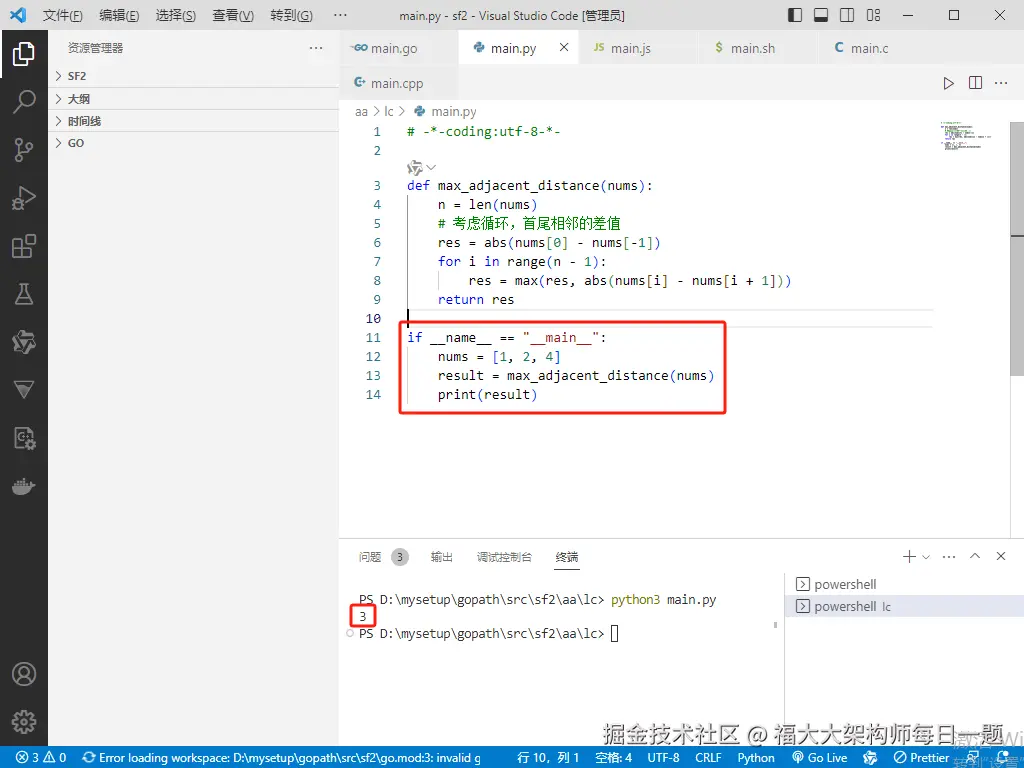The height and width of the screenshot is (768, 1024).
Task: Open the Explorer views-and-more-actions ellipsis
Action: pyautogui.click(x=316, y=48)
